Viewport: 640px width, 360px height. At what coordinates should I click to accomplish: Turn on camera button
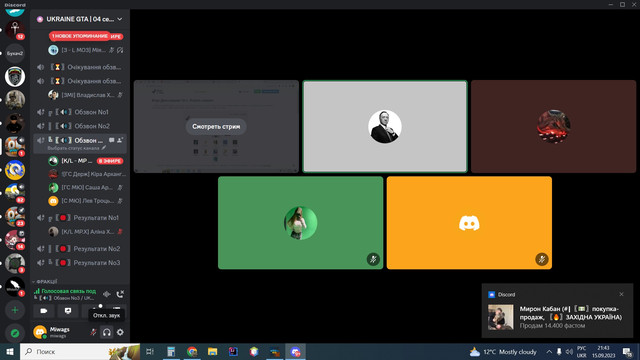click(44, 311)
